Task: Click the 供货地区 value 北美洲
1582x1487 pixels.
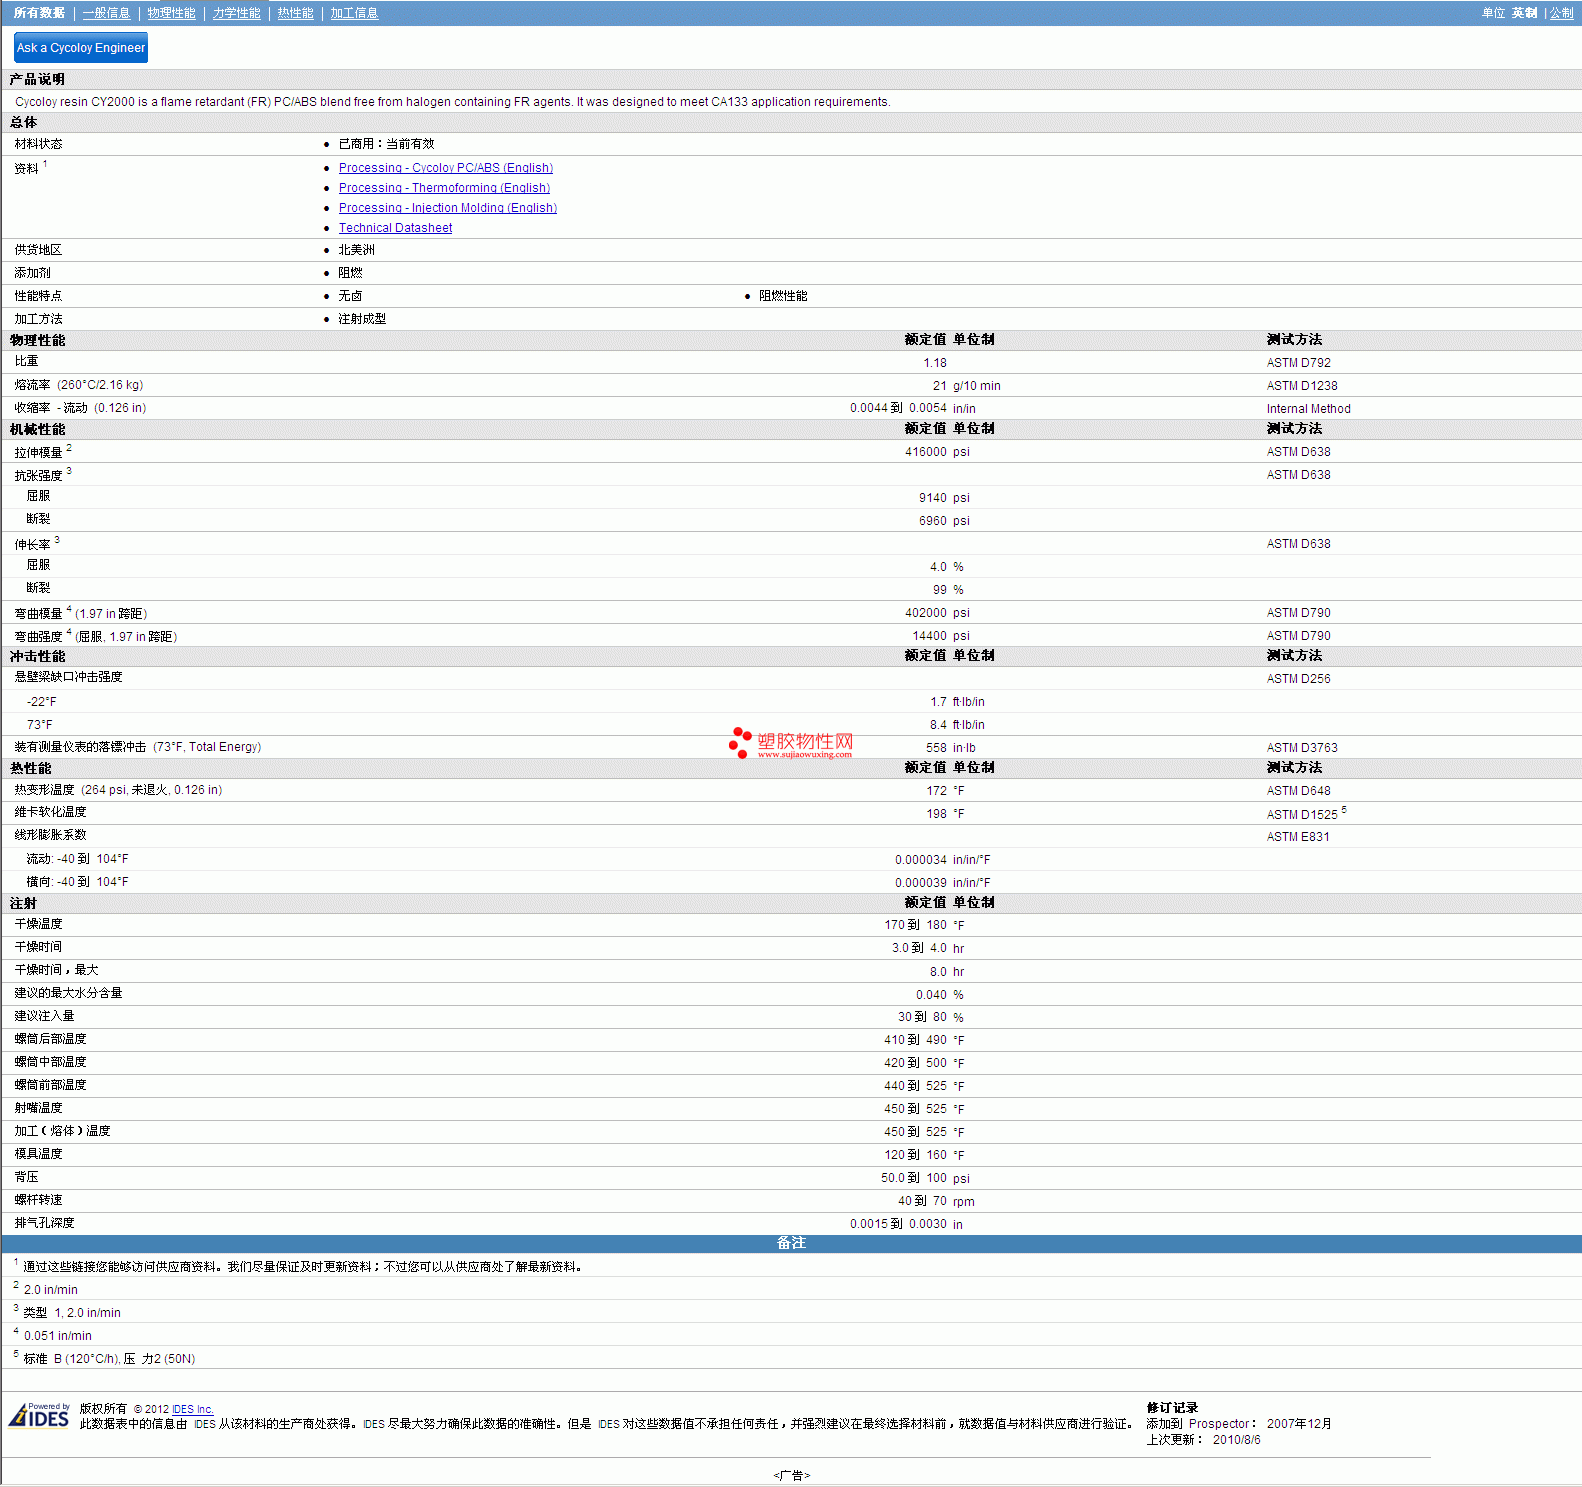Action: (x=356, y=250)
